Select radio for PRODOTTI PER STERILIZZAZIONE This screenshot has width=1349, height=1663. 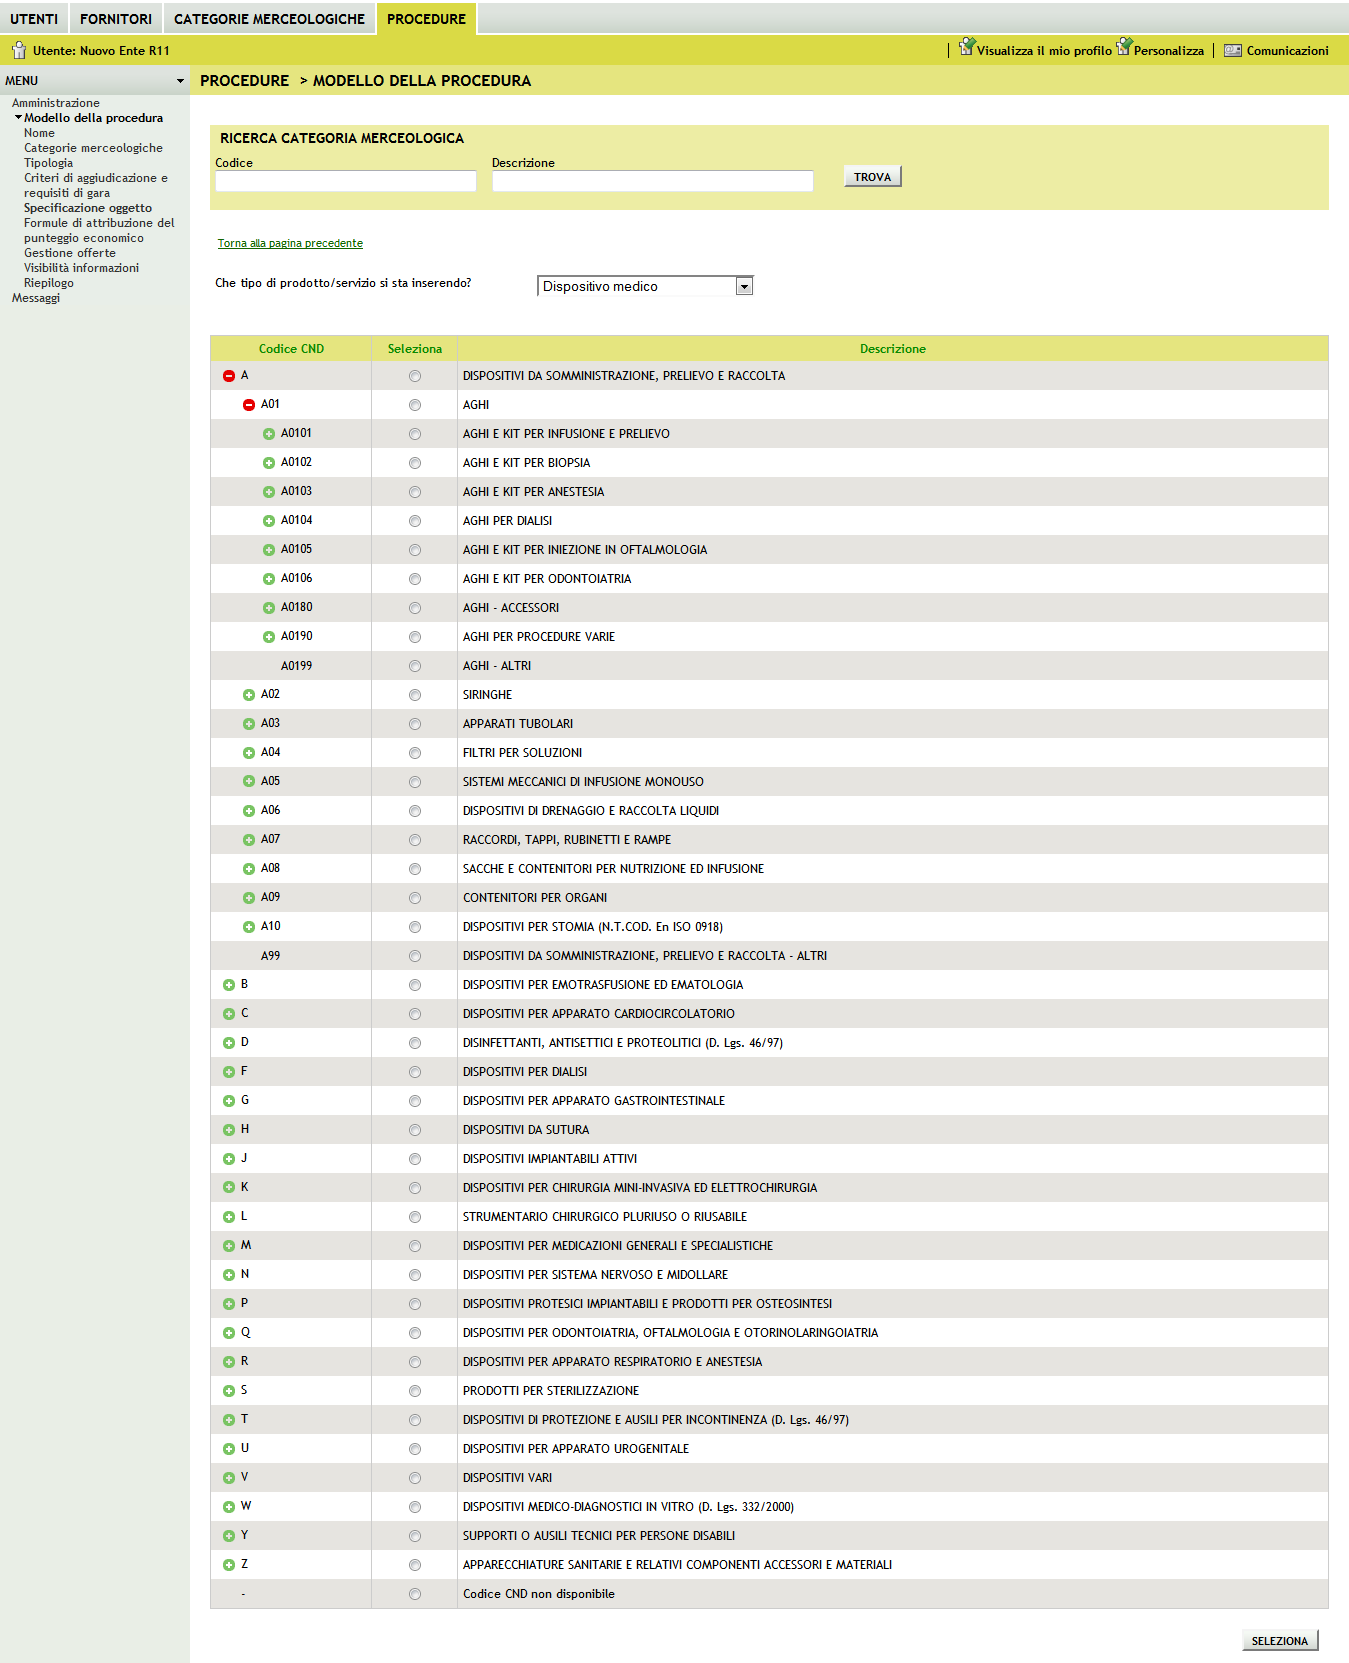[415, 1391]
